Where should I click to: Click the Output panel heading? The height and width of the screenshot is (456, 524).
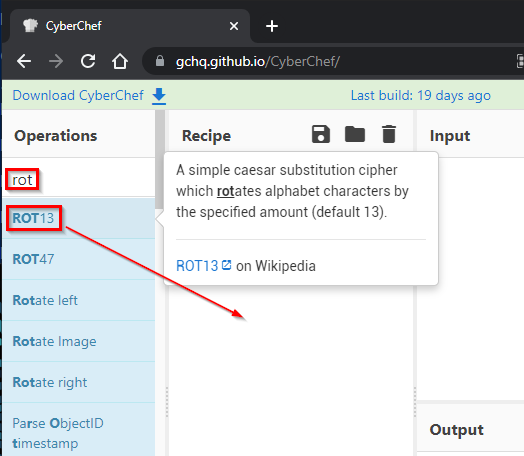click(x=456, y=430)
